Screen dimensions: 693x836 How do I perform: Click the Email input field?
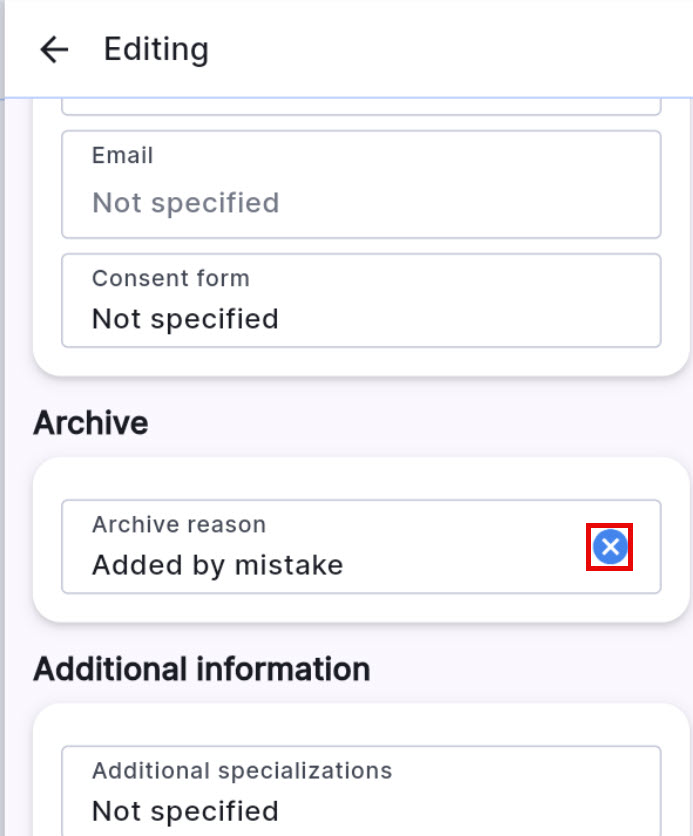tap(360, 185)
